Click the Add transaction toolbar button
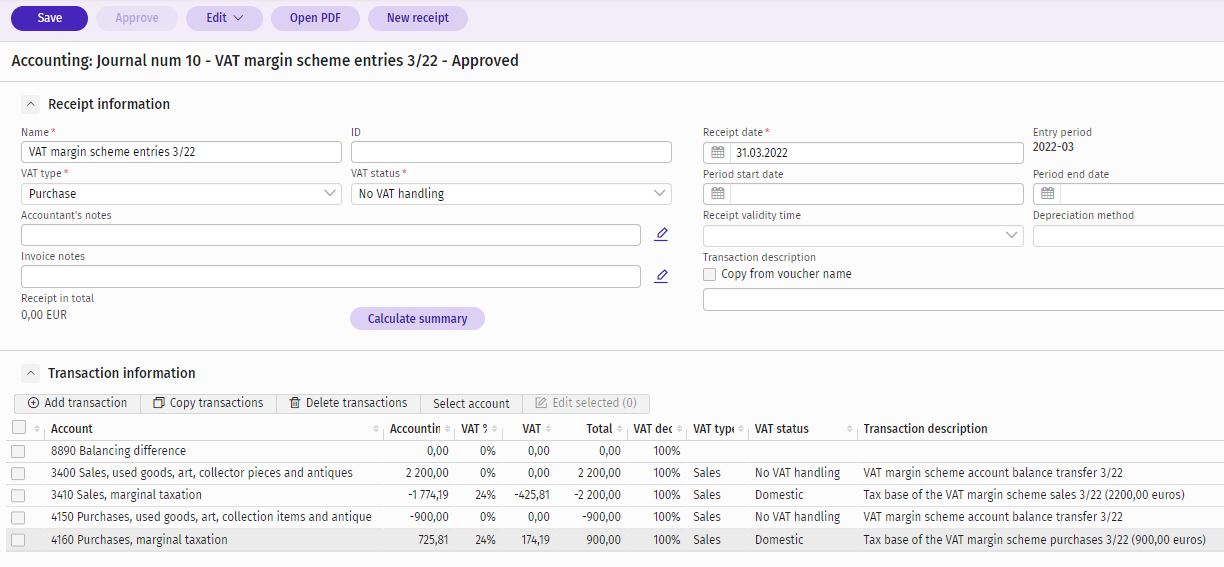The width and height of the screenshot is (1224, 567). [x=77, y=403]
